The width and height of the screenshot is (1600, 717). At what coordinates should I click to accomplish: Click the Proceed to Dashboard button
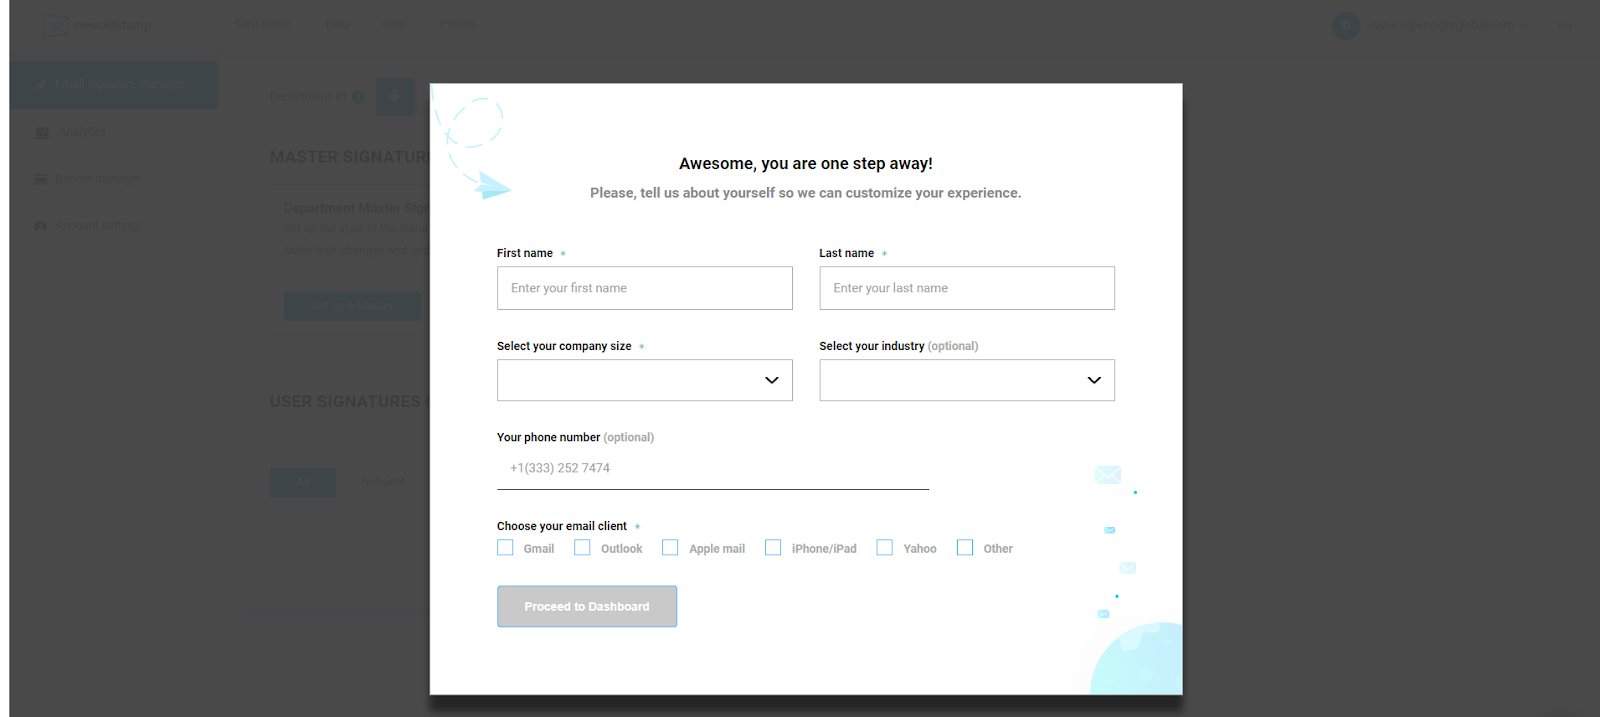coord(587,606)
